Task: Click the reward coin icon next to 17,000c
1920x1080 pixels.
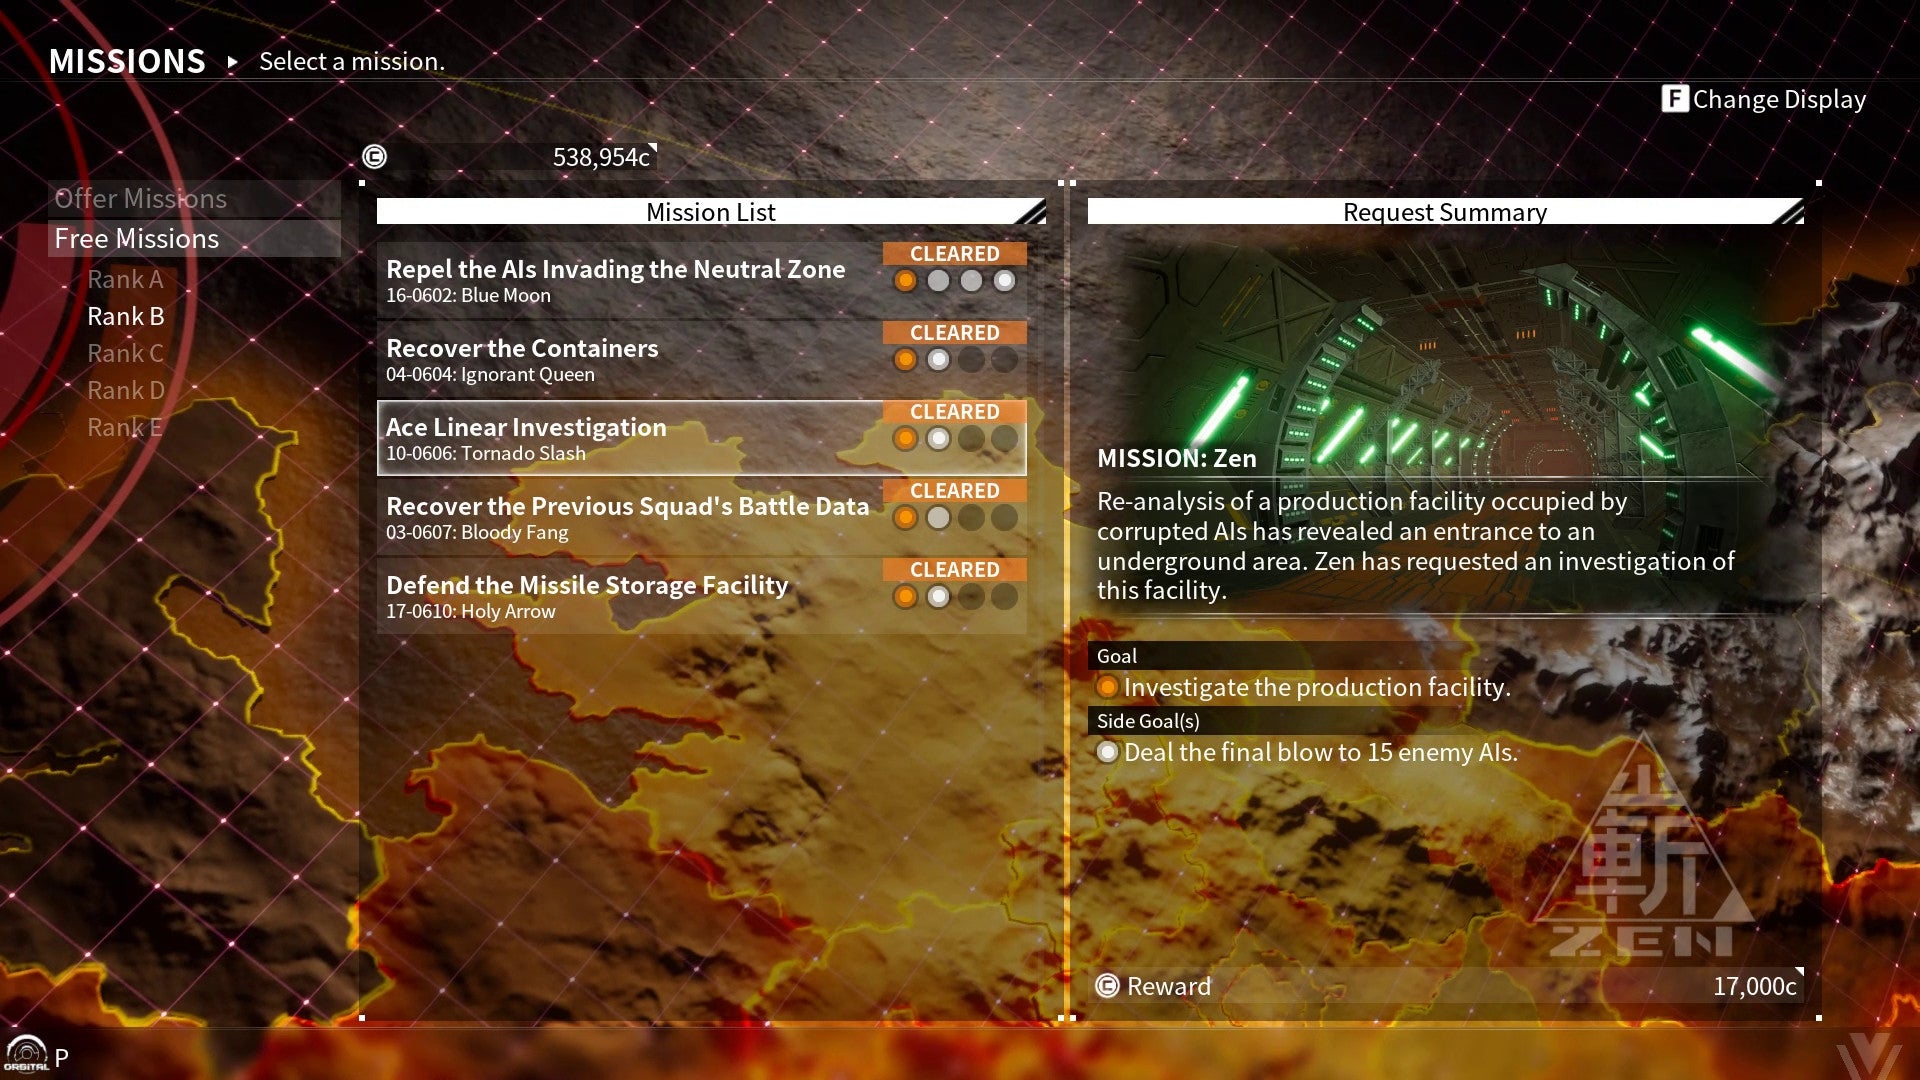Action: tap(1106, 986)
